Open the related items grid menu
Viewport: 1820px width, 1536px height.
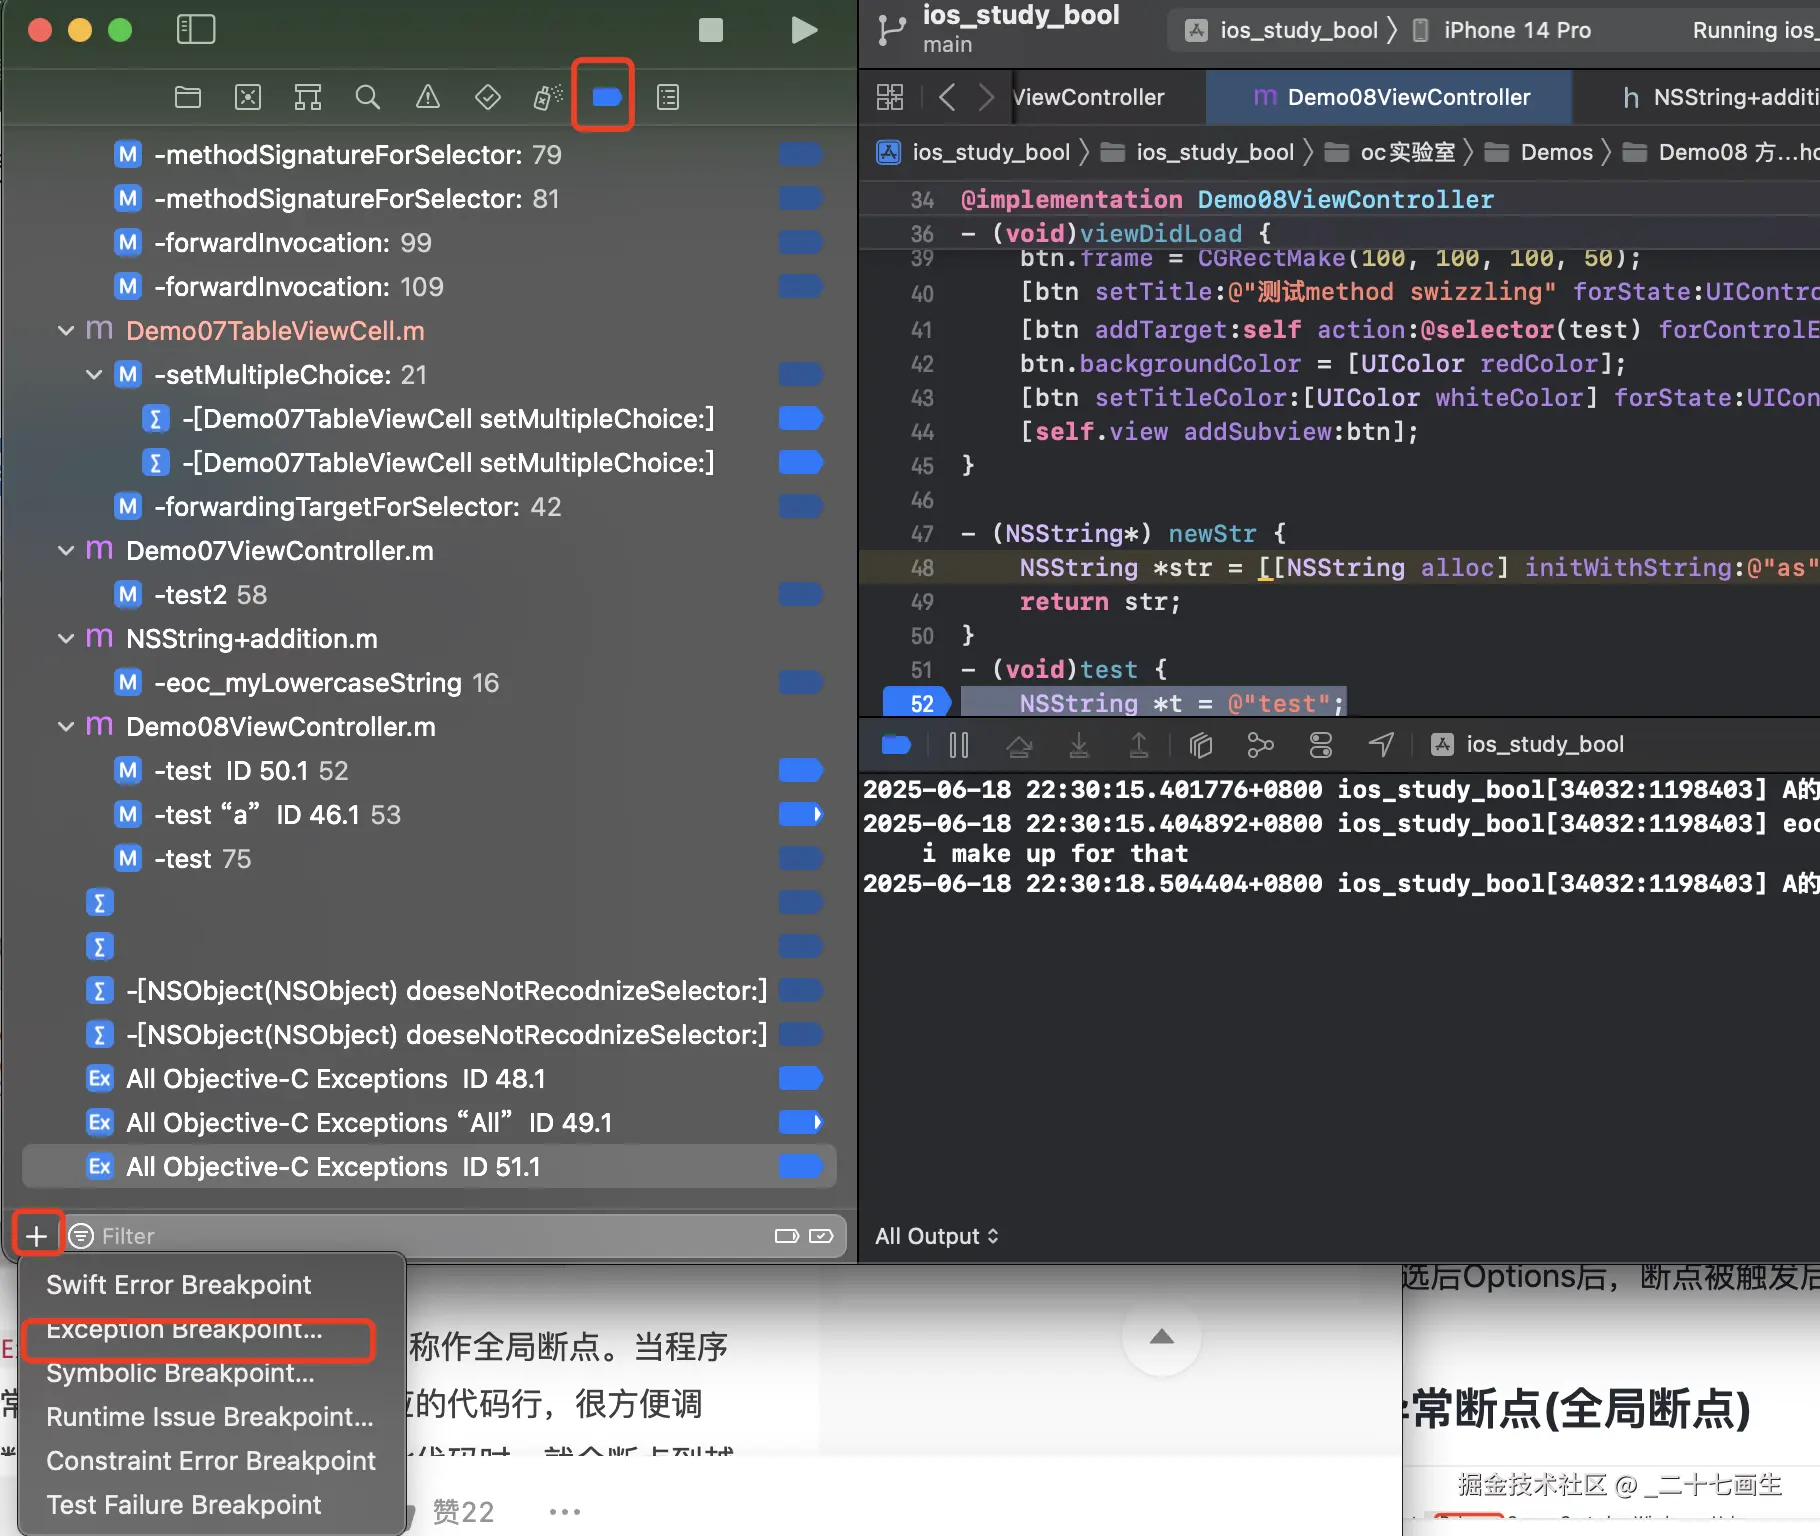click(x=890, y=97)
